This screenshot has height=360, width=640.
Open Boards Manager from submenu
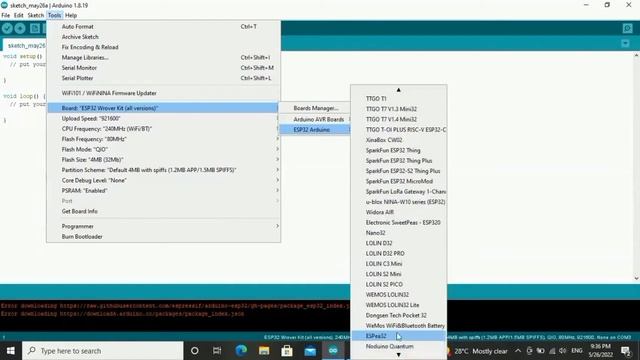click(315, 108)
